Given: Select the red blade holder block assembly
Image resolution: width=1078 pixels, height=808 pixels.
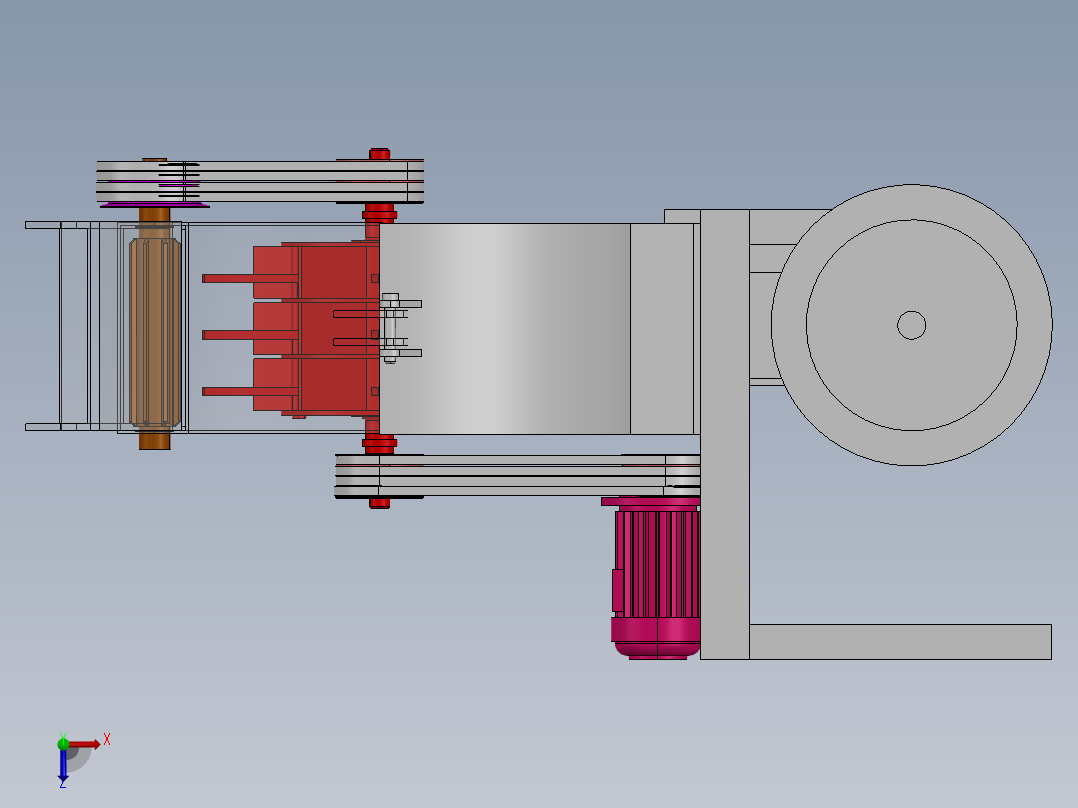Looking at the screenshot, I should coord(316,329).
